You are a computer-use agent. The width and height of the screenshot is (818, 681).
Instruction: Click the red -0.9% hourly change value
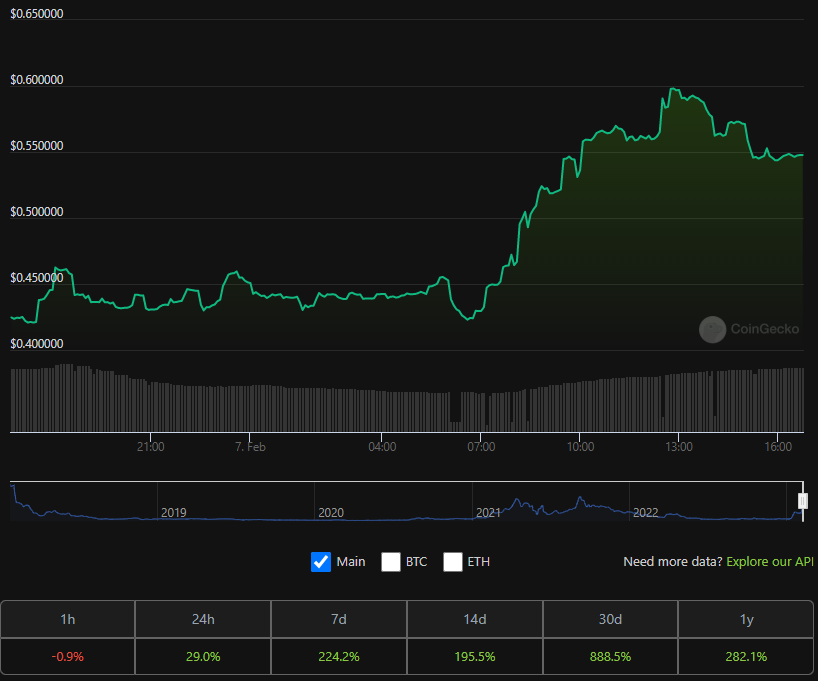68,656
